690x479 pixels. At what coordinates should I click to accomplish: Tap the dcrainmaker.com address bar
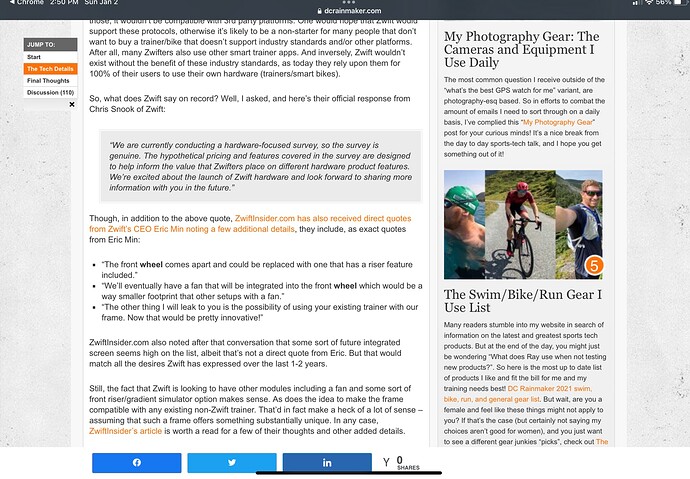point(349,11)
